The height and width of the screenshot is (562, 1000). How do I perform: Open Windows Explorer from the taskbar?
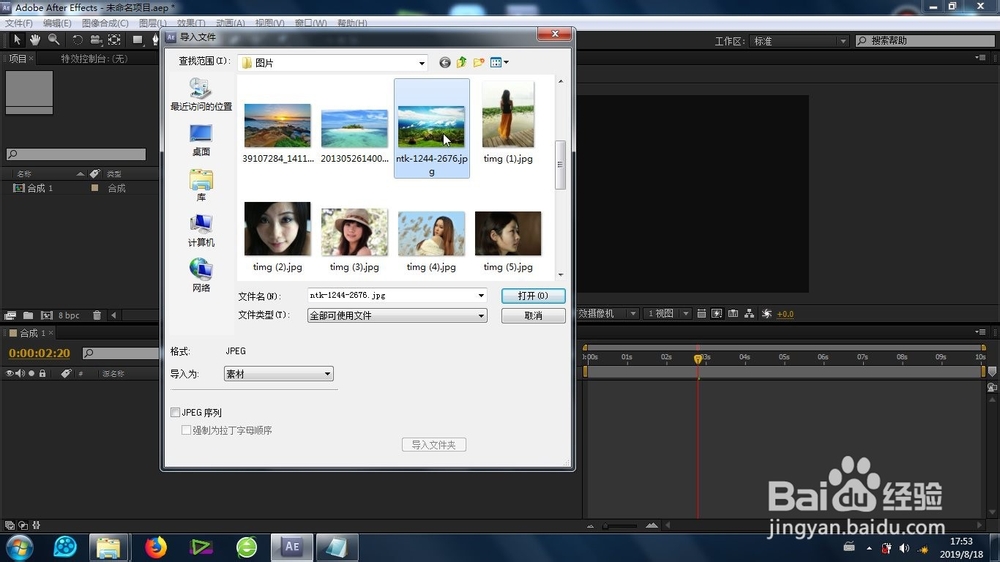pyautogui.click(x=108, y=547)
